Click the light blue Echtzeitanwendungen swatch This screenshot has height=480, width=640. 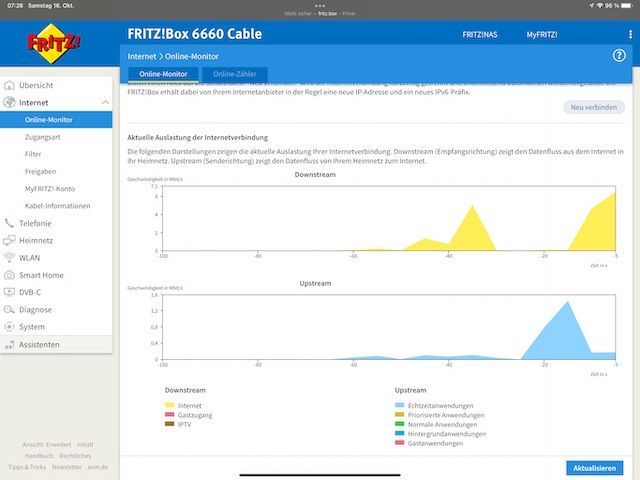point(400,405)
